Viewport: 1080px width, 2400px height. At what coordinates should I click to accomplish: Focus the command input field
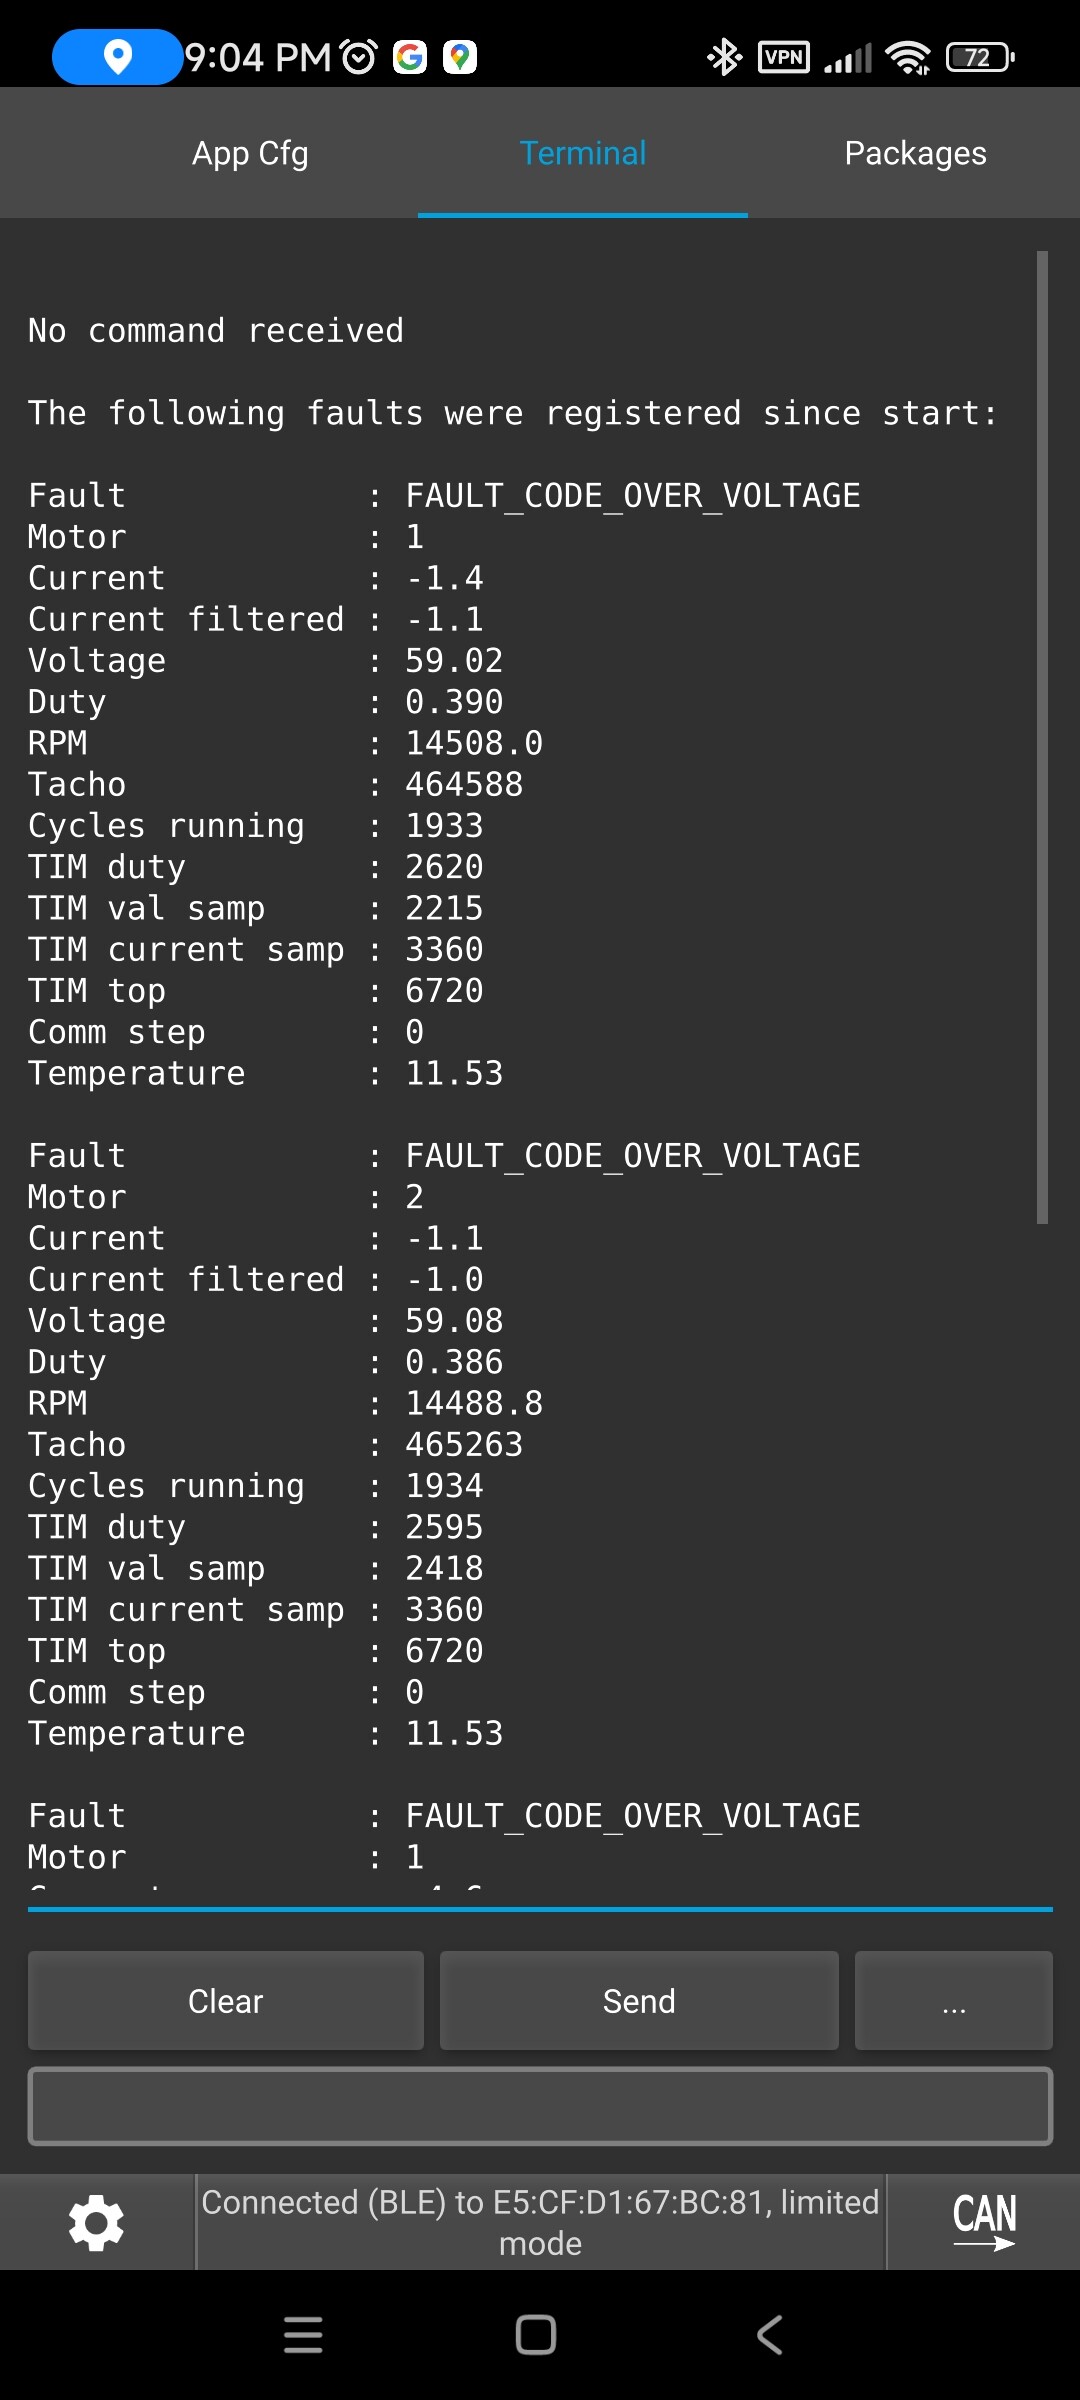coord(540,2106)
